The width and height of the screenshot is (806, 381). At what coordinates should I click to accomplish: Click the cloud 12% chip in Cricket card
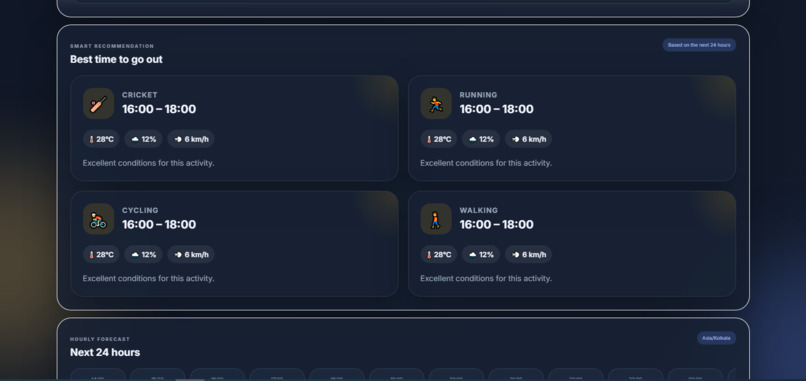[143, 139]
